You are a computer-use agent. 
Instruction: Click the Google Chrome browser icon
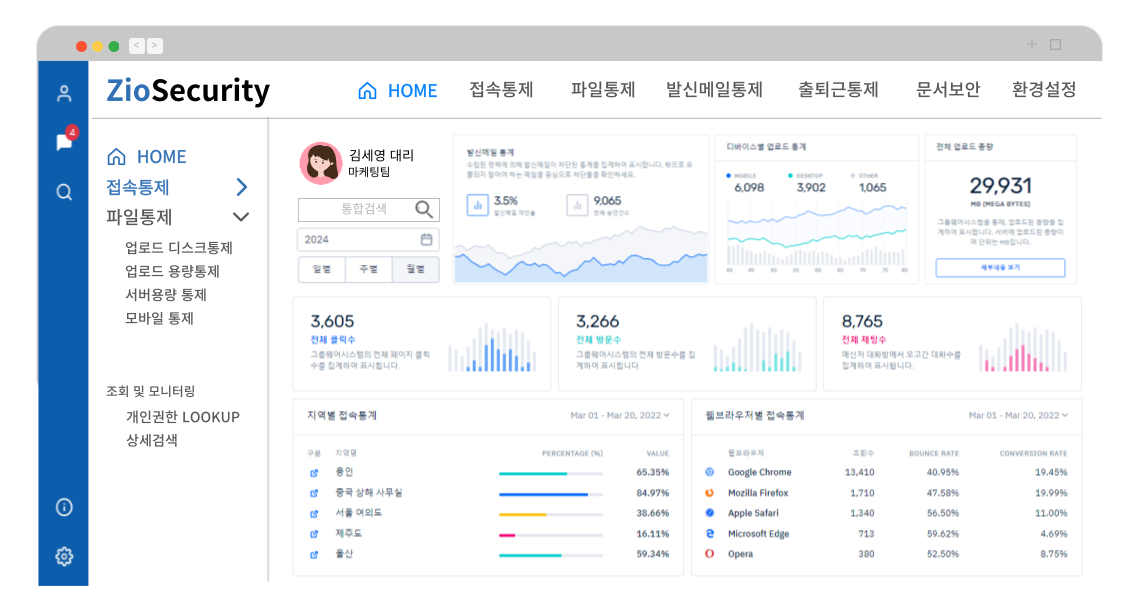[x=710, y=472]
